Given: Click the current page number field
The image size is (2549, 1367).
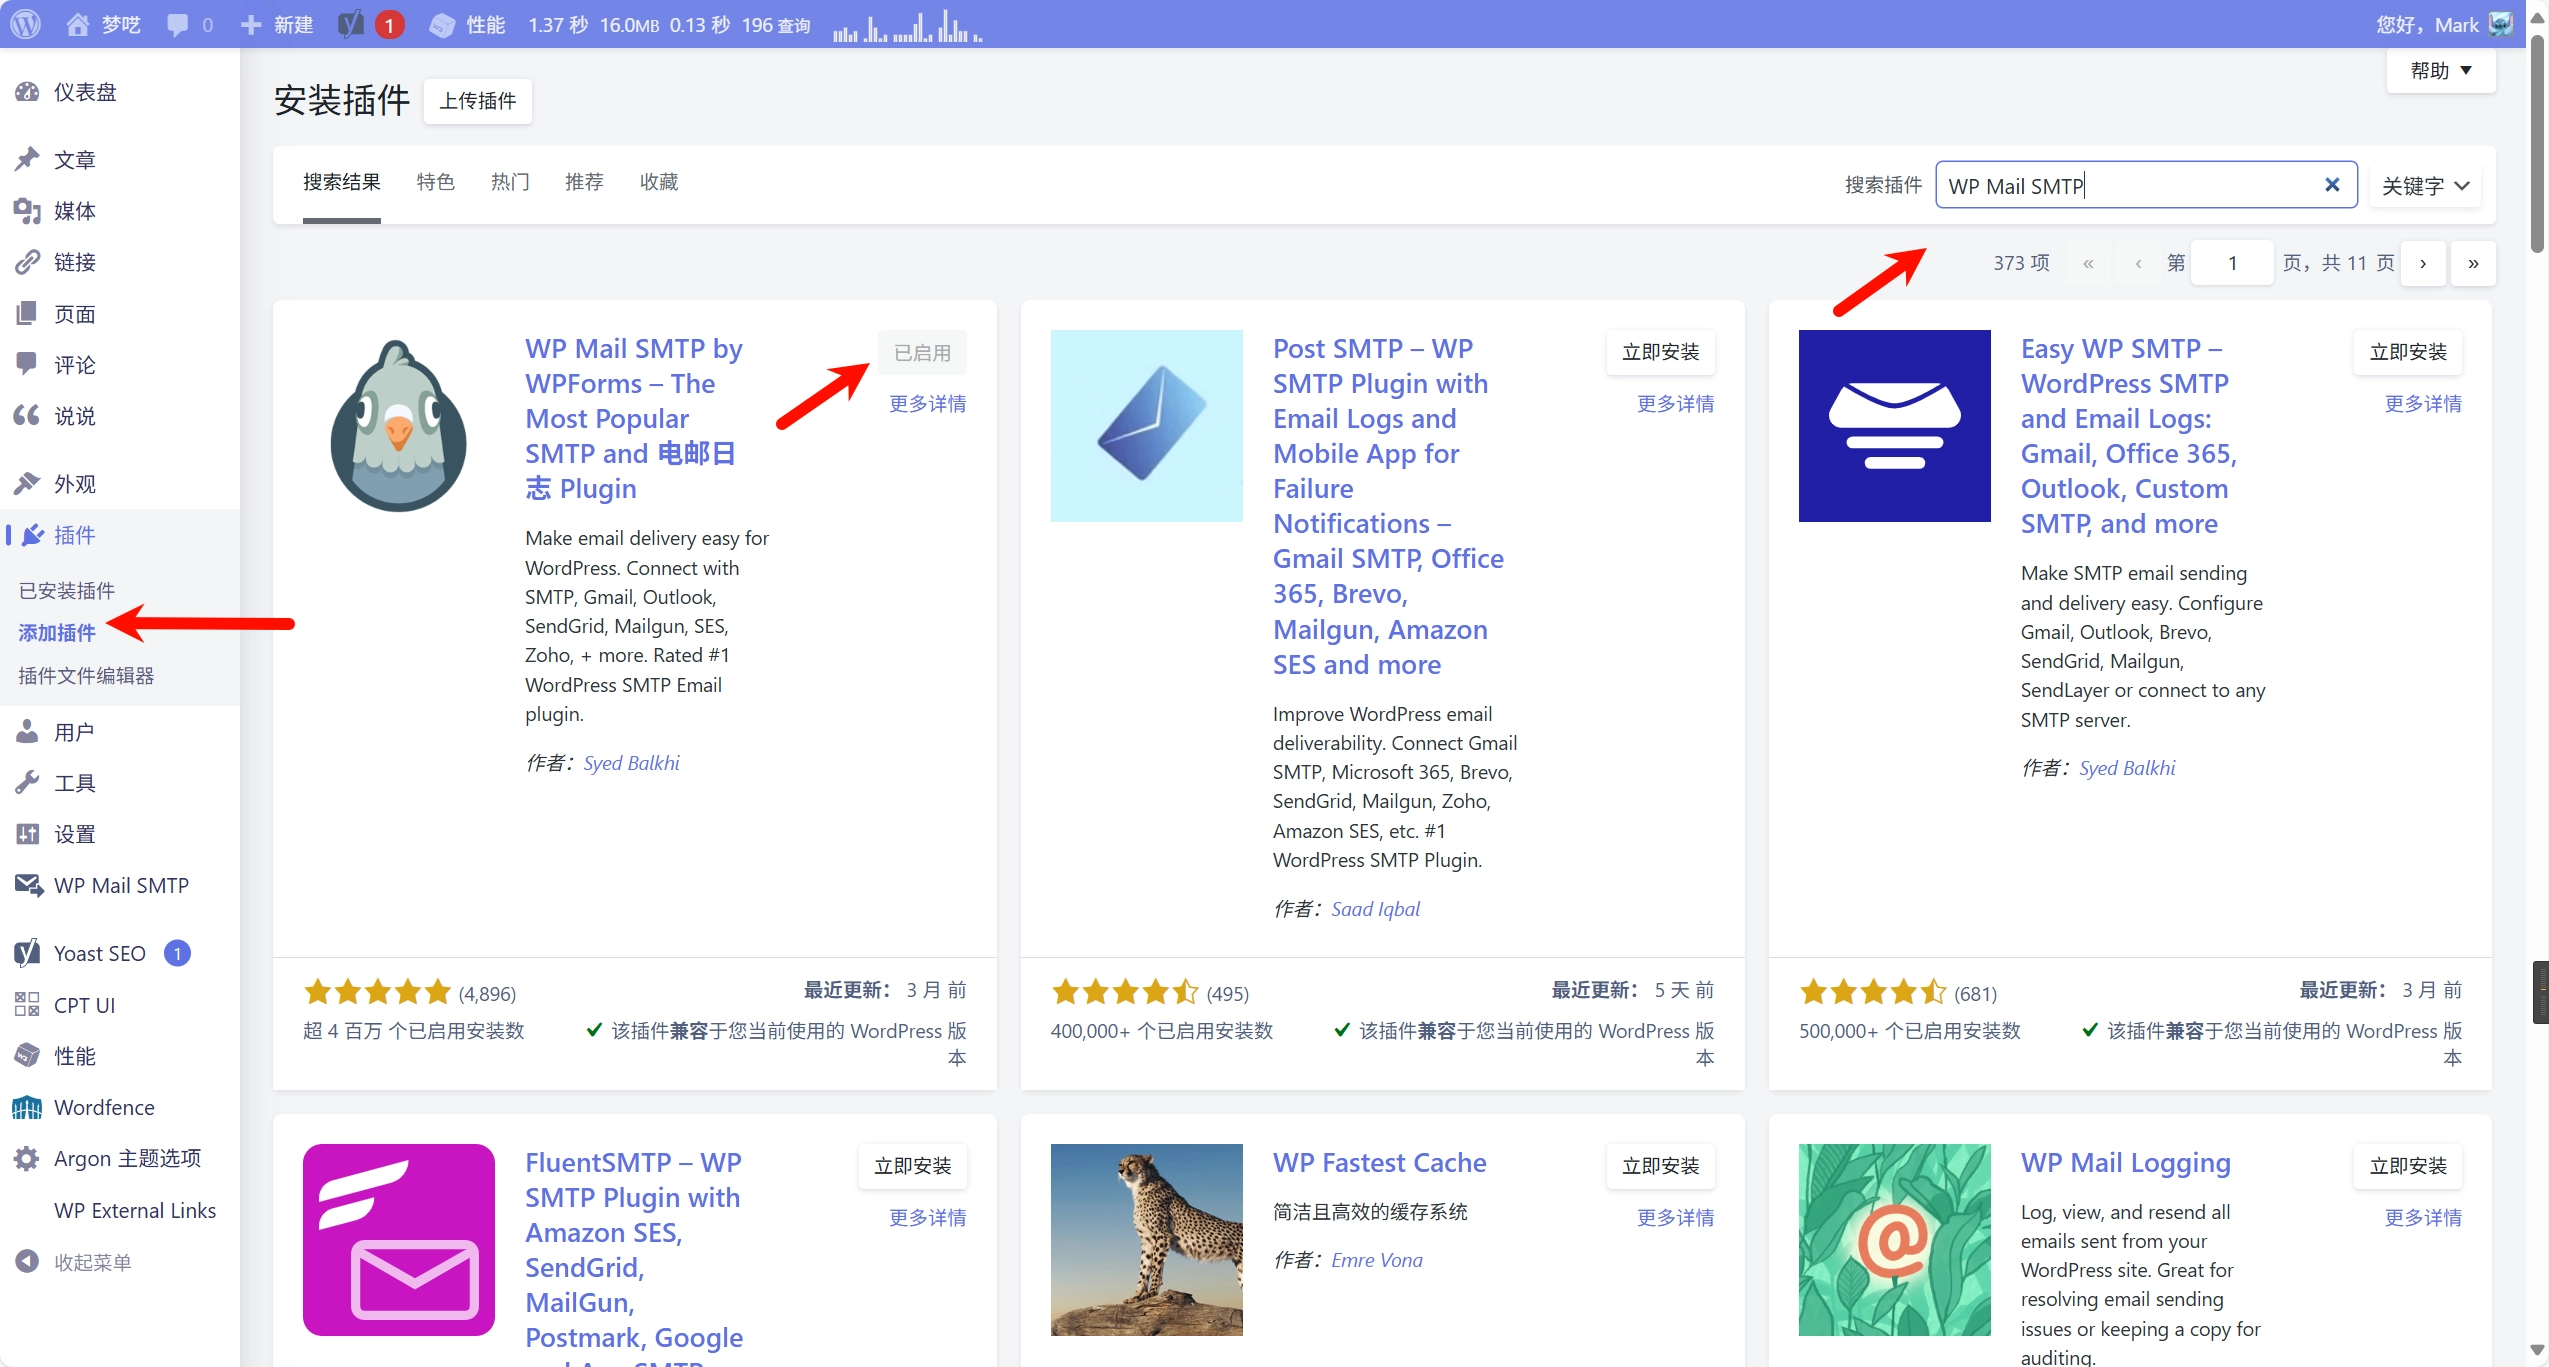Looking at the screenshot, I should 2233,264.
